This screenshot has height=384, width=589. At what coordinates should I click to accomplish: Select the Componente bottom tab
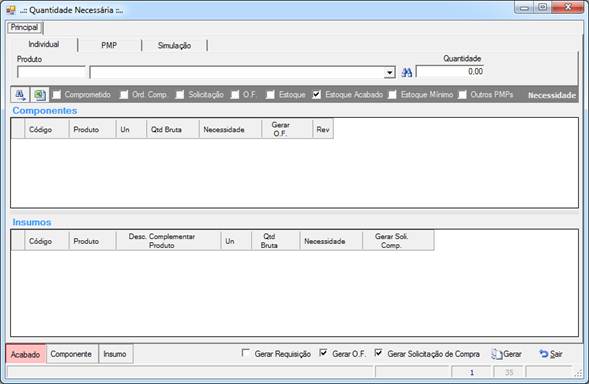(71, 354)
